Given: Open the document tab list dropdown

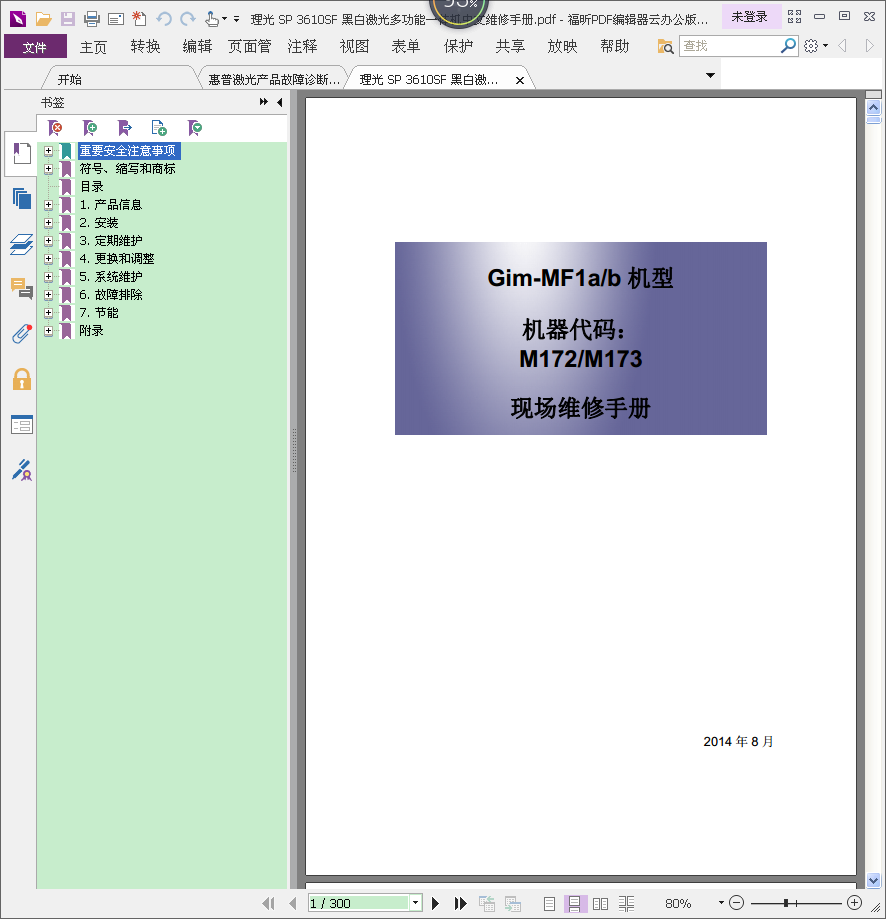Looking at the screenshot, I should (710, 75).
